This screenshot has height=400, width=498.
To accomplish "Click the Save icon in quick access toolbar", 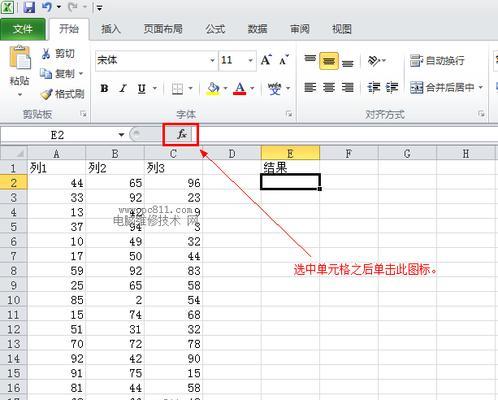I will click(x=29, y=7).
